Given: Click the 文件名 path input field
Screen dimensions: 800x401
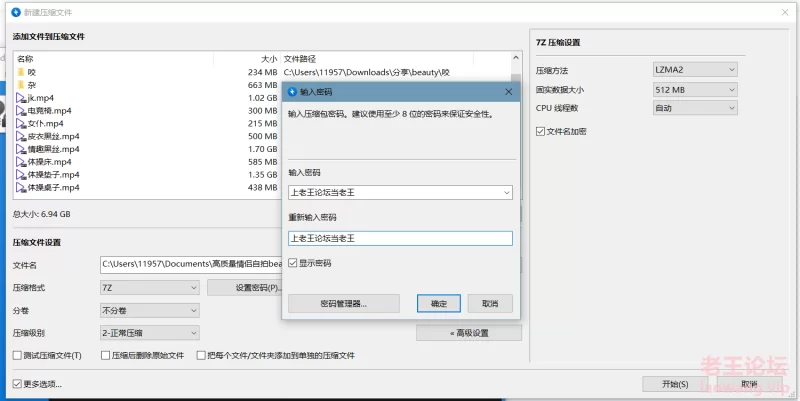Looking at the screenshot, I should tap(191, 264).
